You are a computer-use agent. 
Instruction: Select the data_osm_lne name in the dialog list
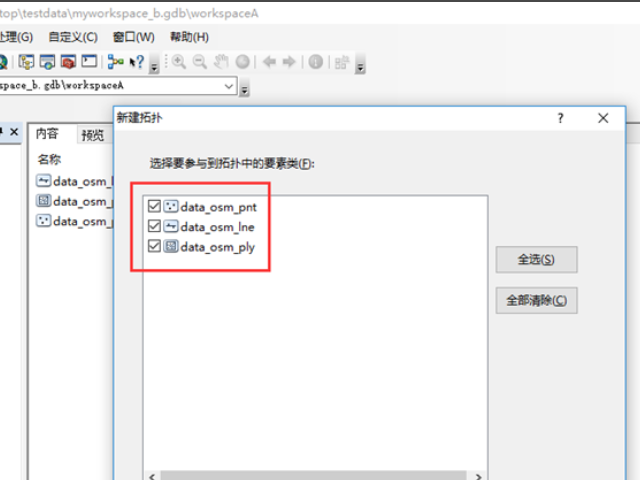217,227
